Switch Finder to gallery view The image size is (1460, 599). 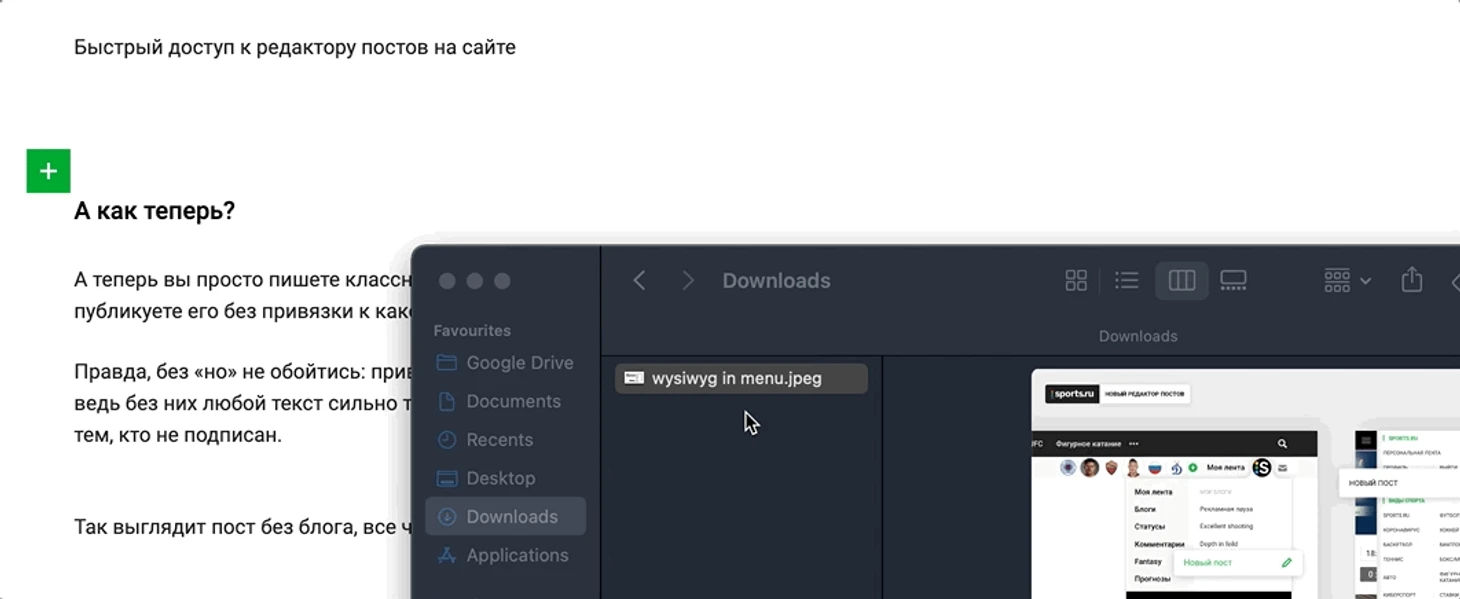1233,281
